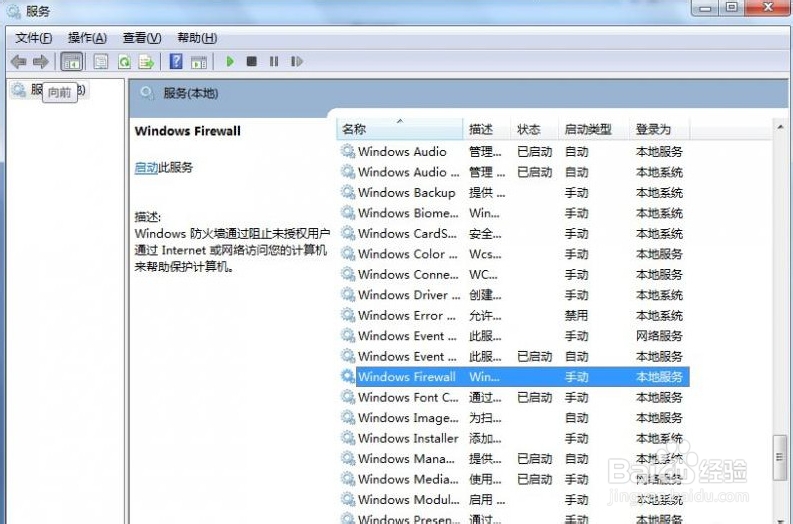Click gear icon beside Windows Error
This screenshot has width=793, height=524.
point(347,315)
